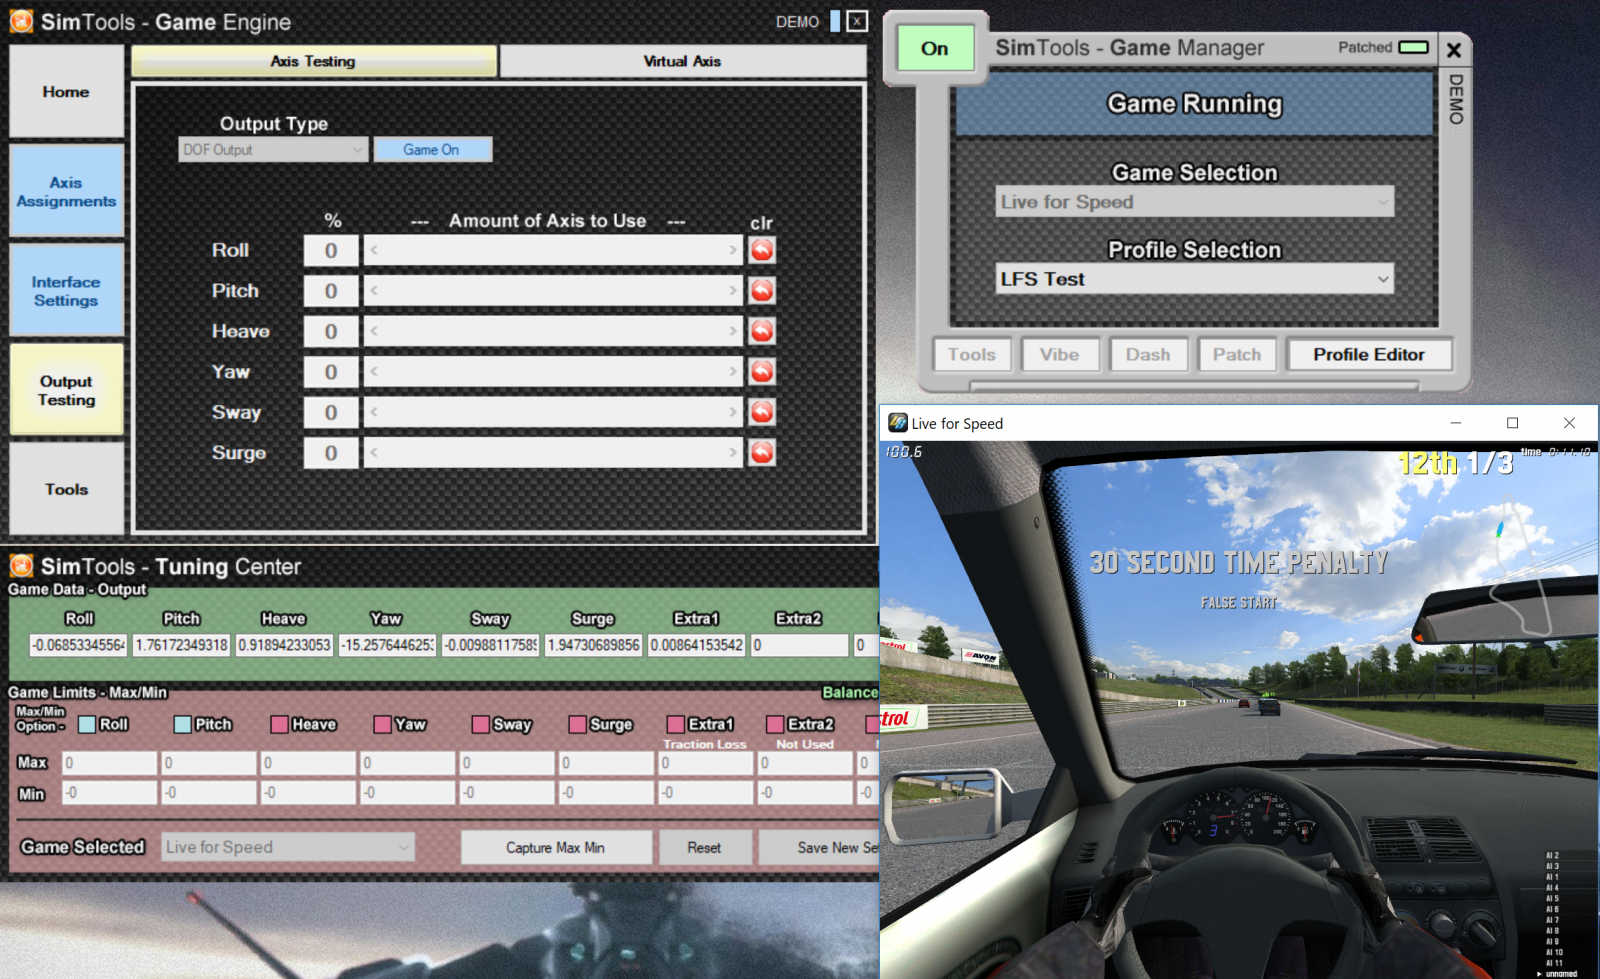The height and width of the screenshot is (979, 1600).
Task: Maximize the Live for Speed window
Action: coord(1512,423)
